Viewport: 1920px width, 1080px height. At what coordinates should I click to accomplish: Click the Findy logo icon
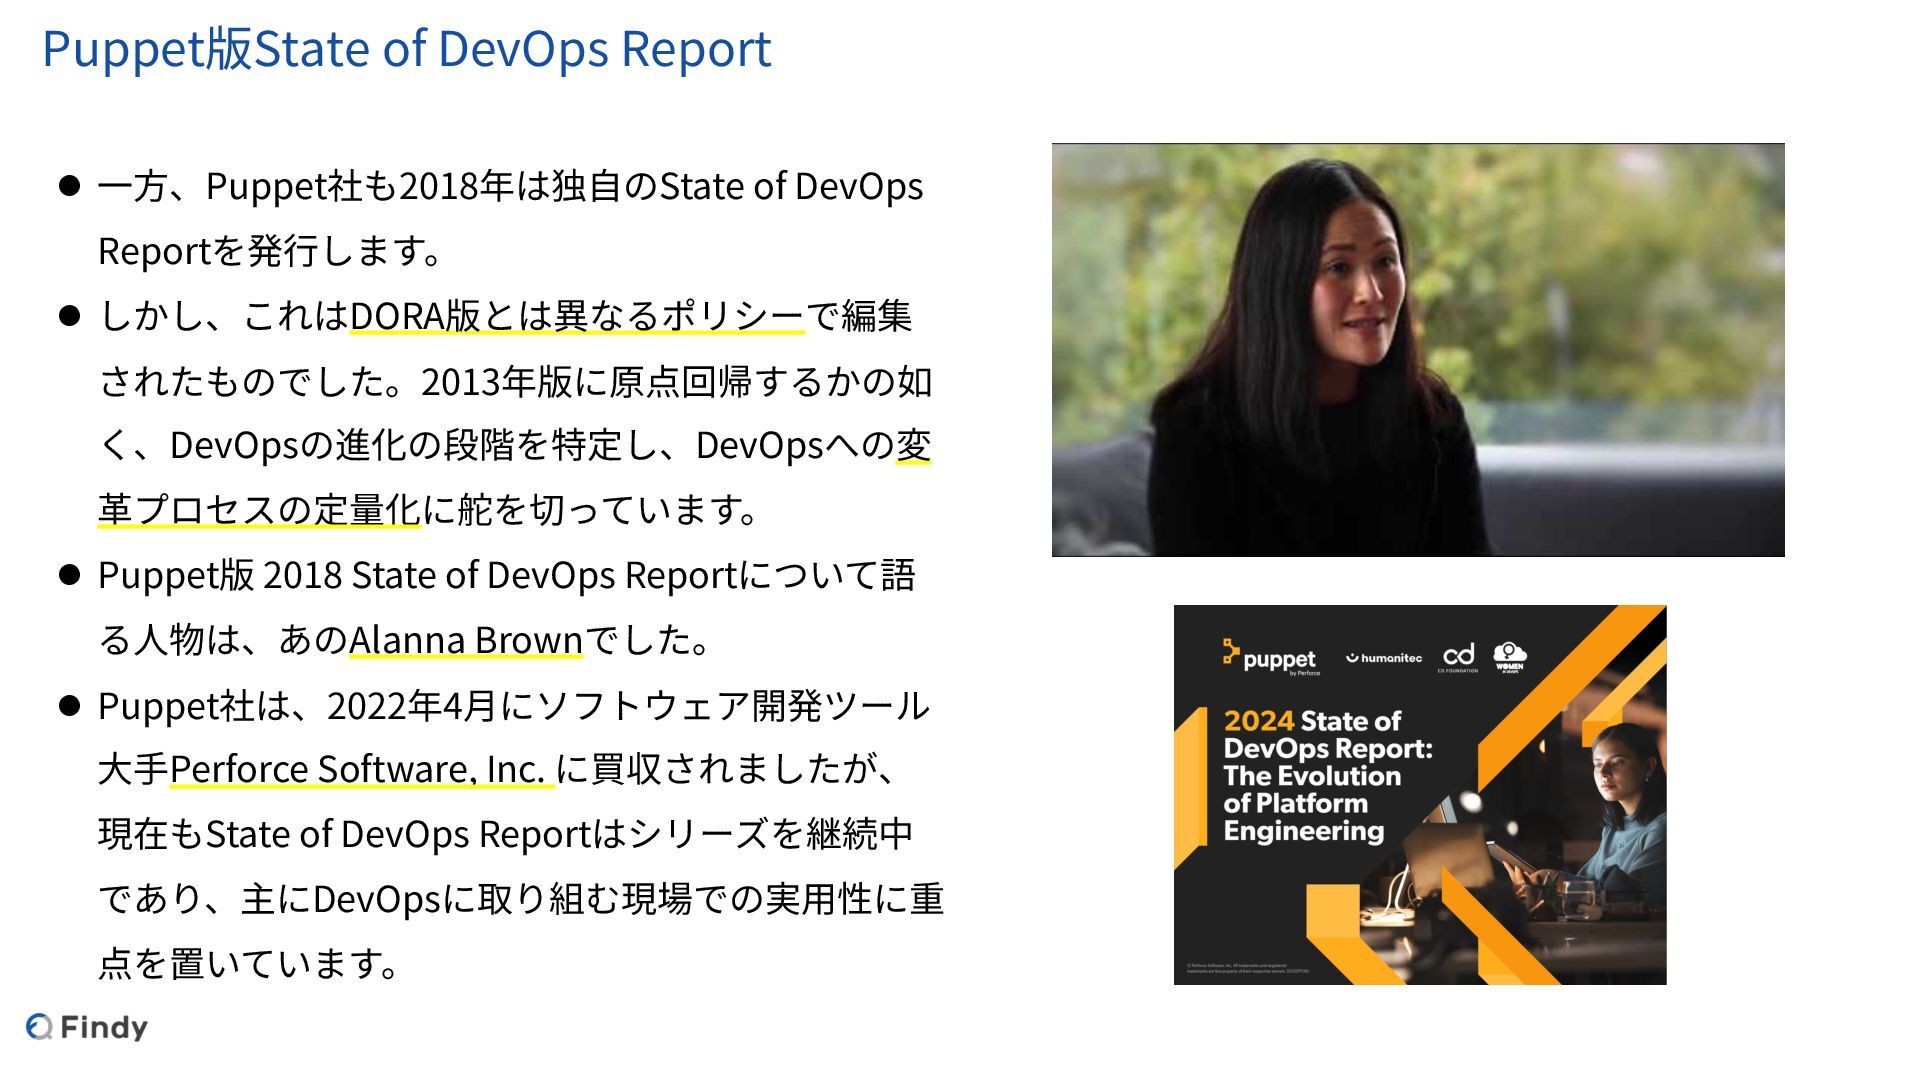(x=40, y=1027)
